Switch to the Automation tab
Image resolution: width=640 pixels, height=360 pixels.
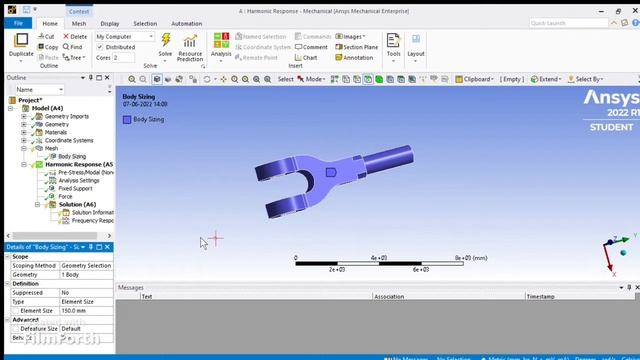(x=187, y=24)
